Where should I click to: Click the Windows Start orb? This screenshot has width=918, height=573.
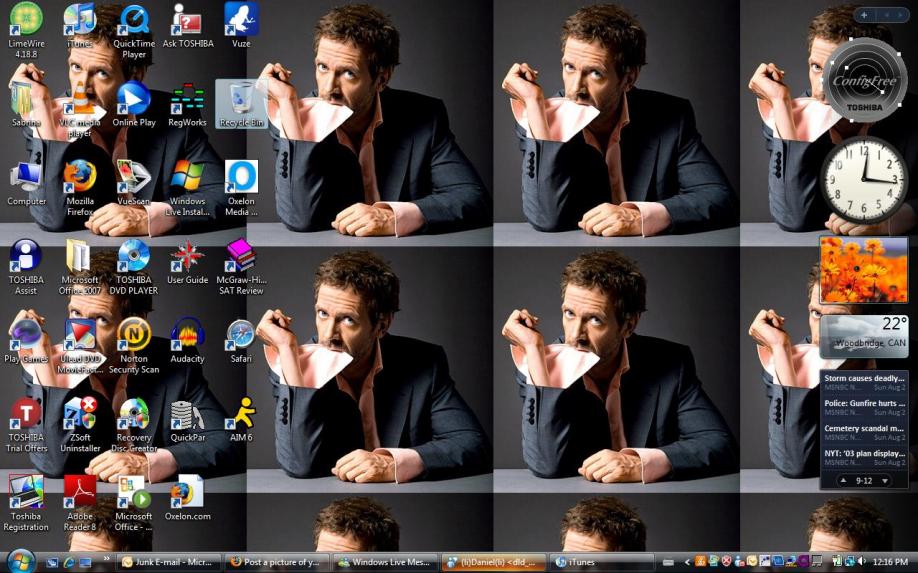[x=20, y=561]
